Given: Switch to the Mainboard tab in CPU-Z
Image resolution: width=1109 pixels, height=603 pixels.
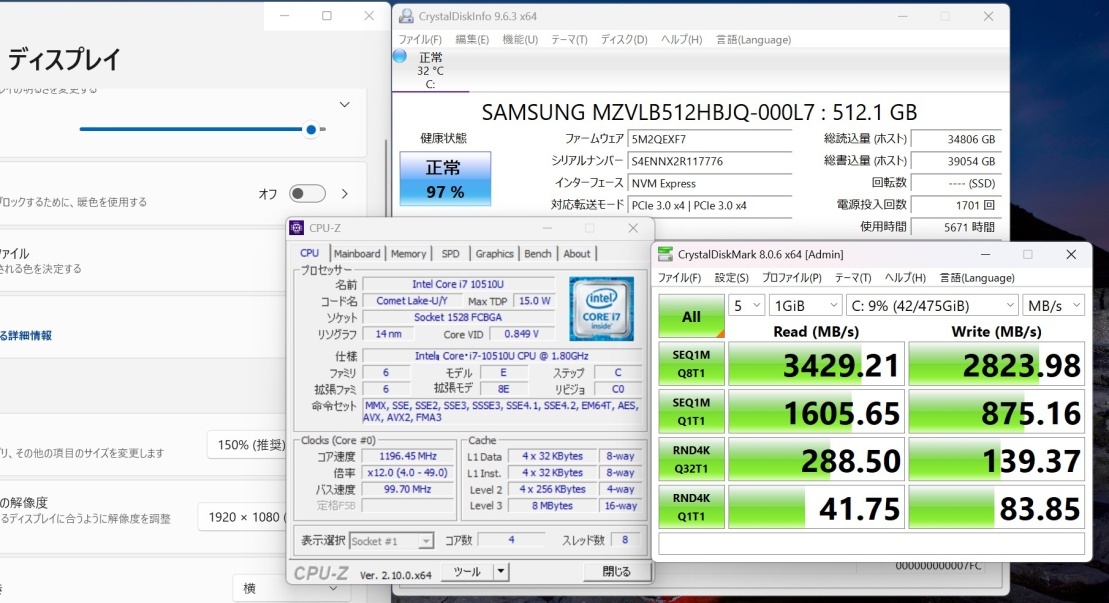Looking at the screenshot, I should pyautogui.click(x=357, y=254).
